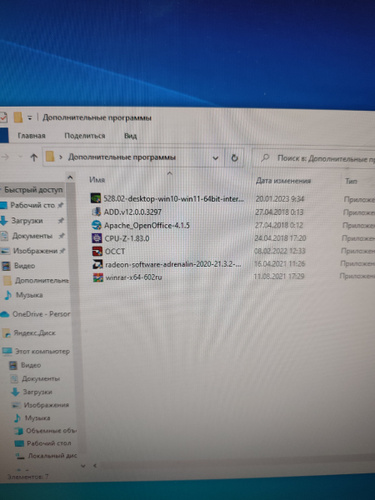Open the Поделиться ribbon tab
The image size is (375, 500).
(85, 136)
